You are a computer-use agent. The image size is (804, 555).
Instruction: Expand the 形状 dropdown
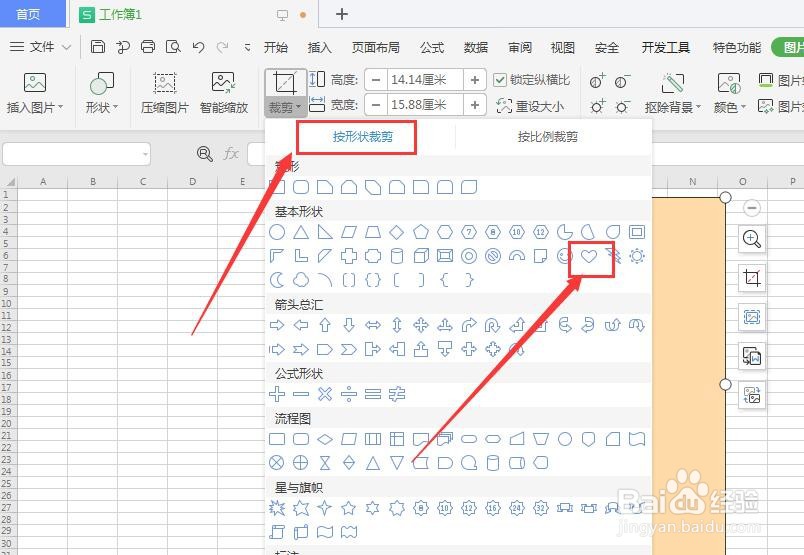(x=115, y=107)
